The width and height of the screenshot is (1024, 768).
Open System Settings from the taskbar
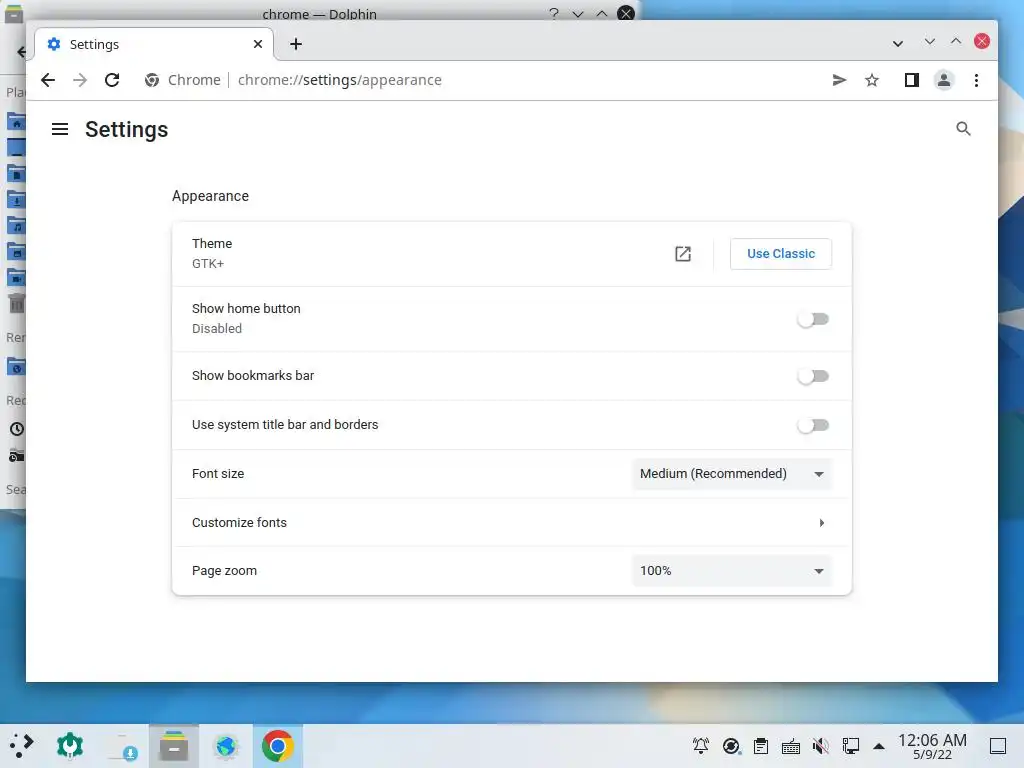(70, 746)
